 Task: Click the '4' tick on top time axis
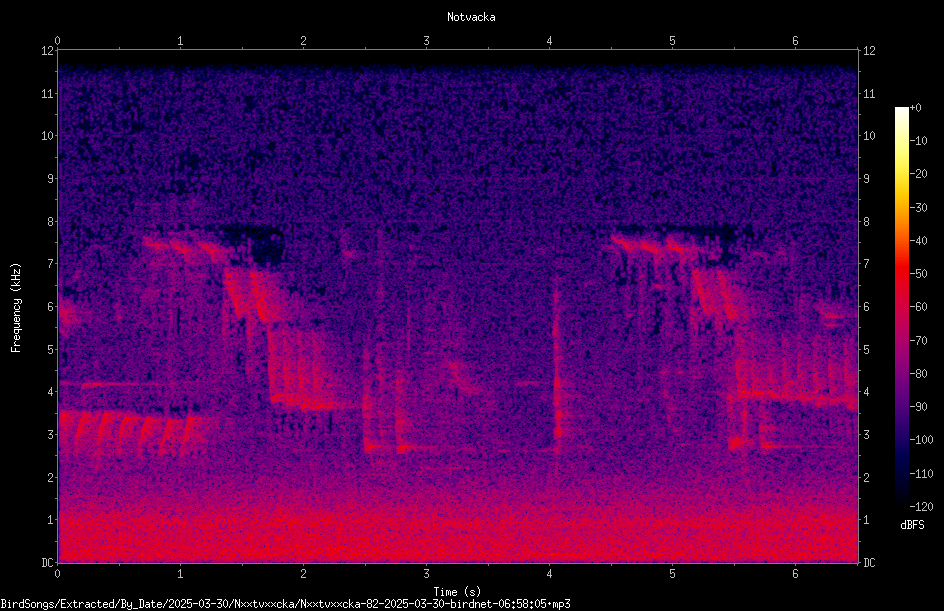[549, 41]
